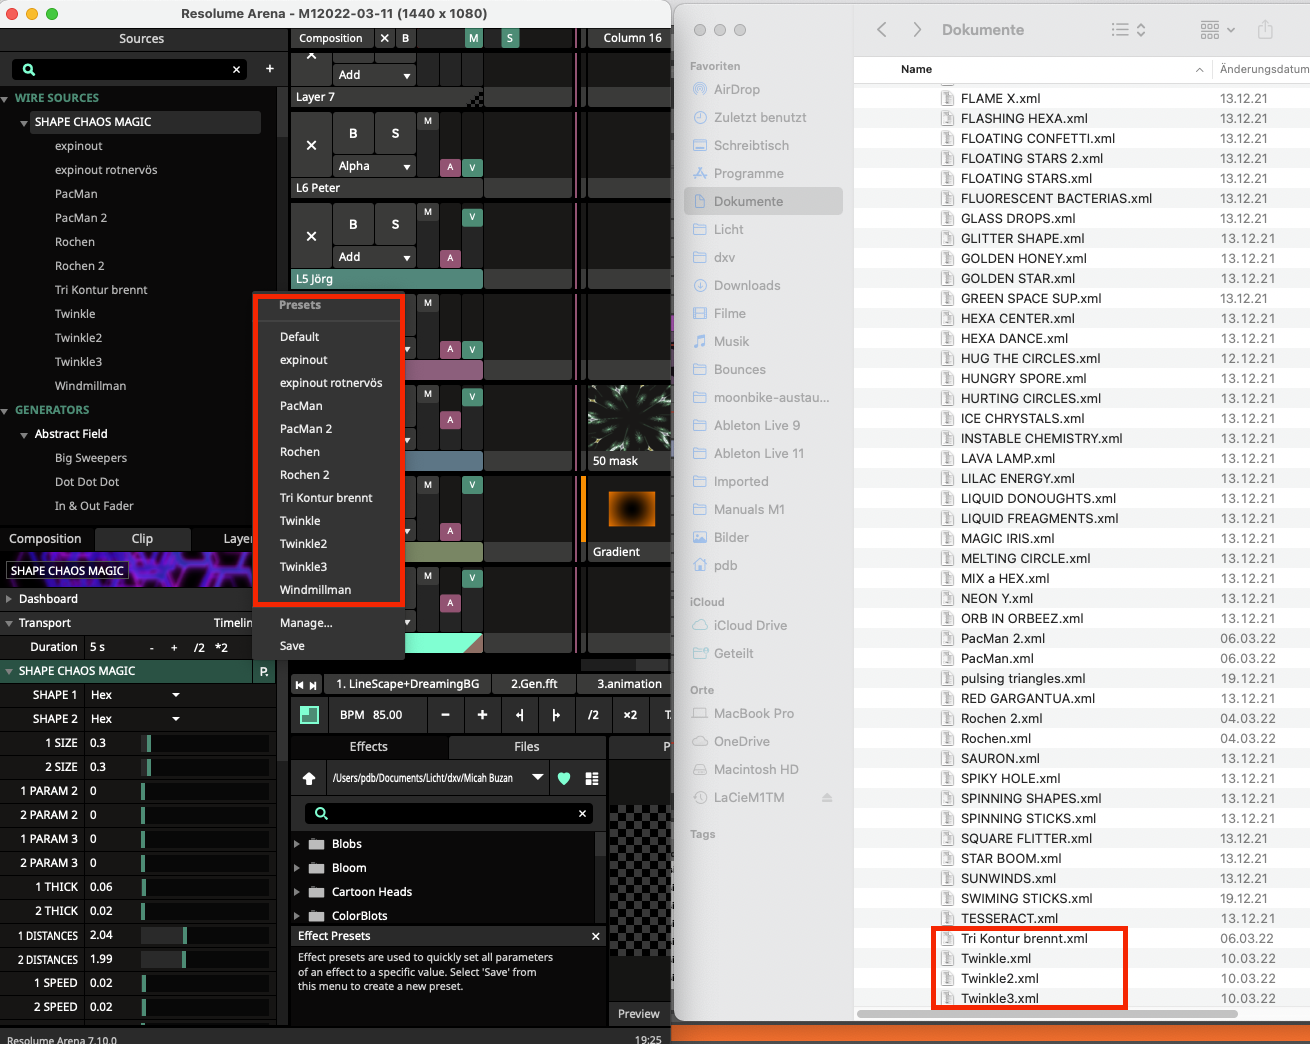Click the BPM nudge-back icon
Viewport: 1310px width, 1044px height.
pos(519,715)
